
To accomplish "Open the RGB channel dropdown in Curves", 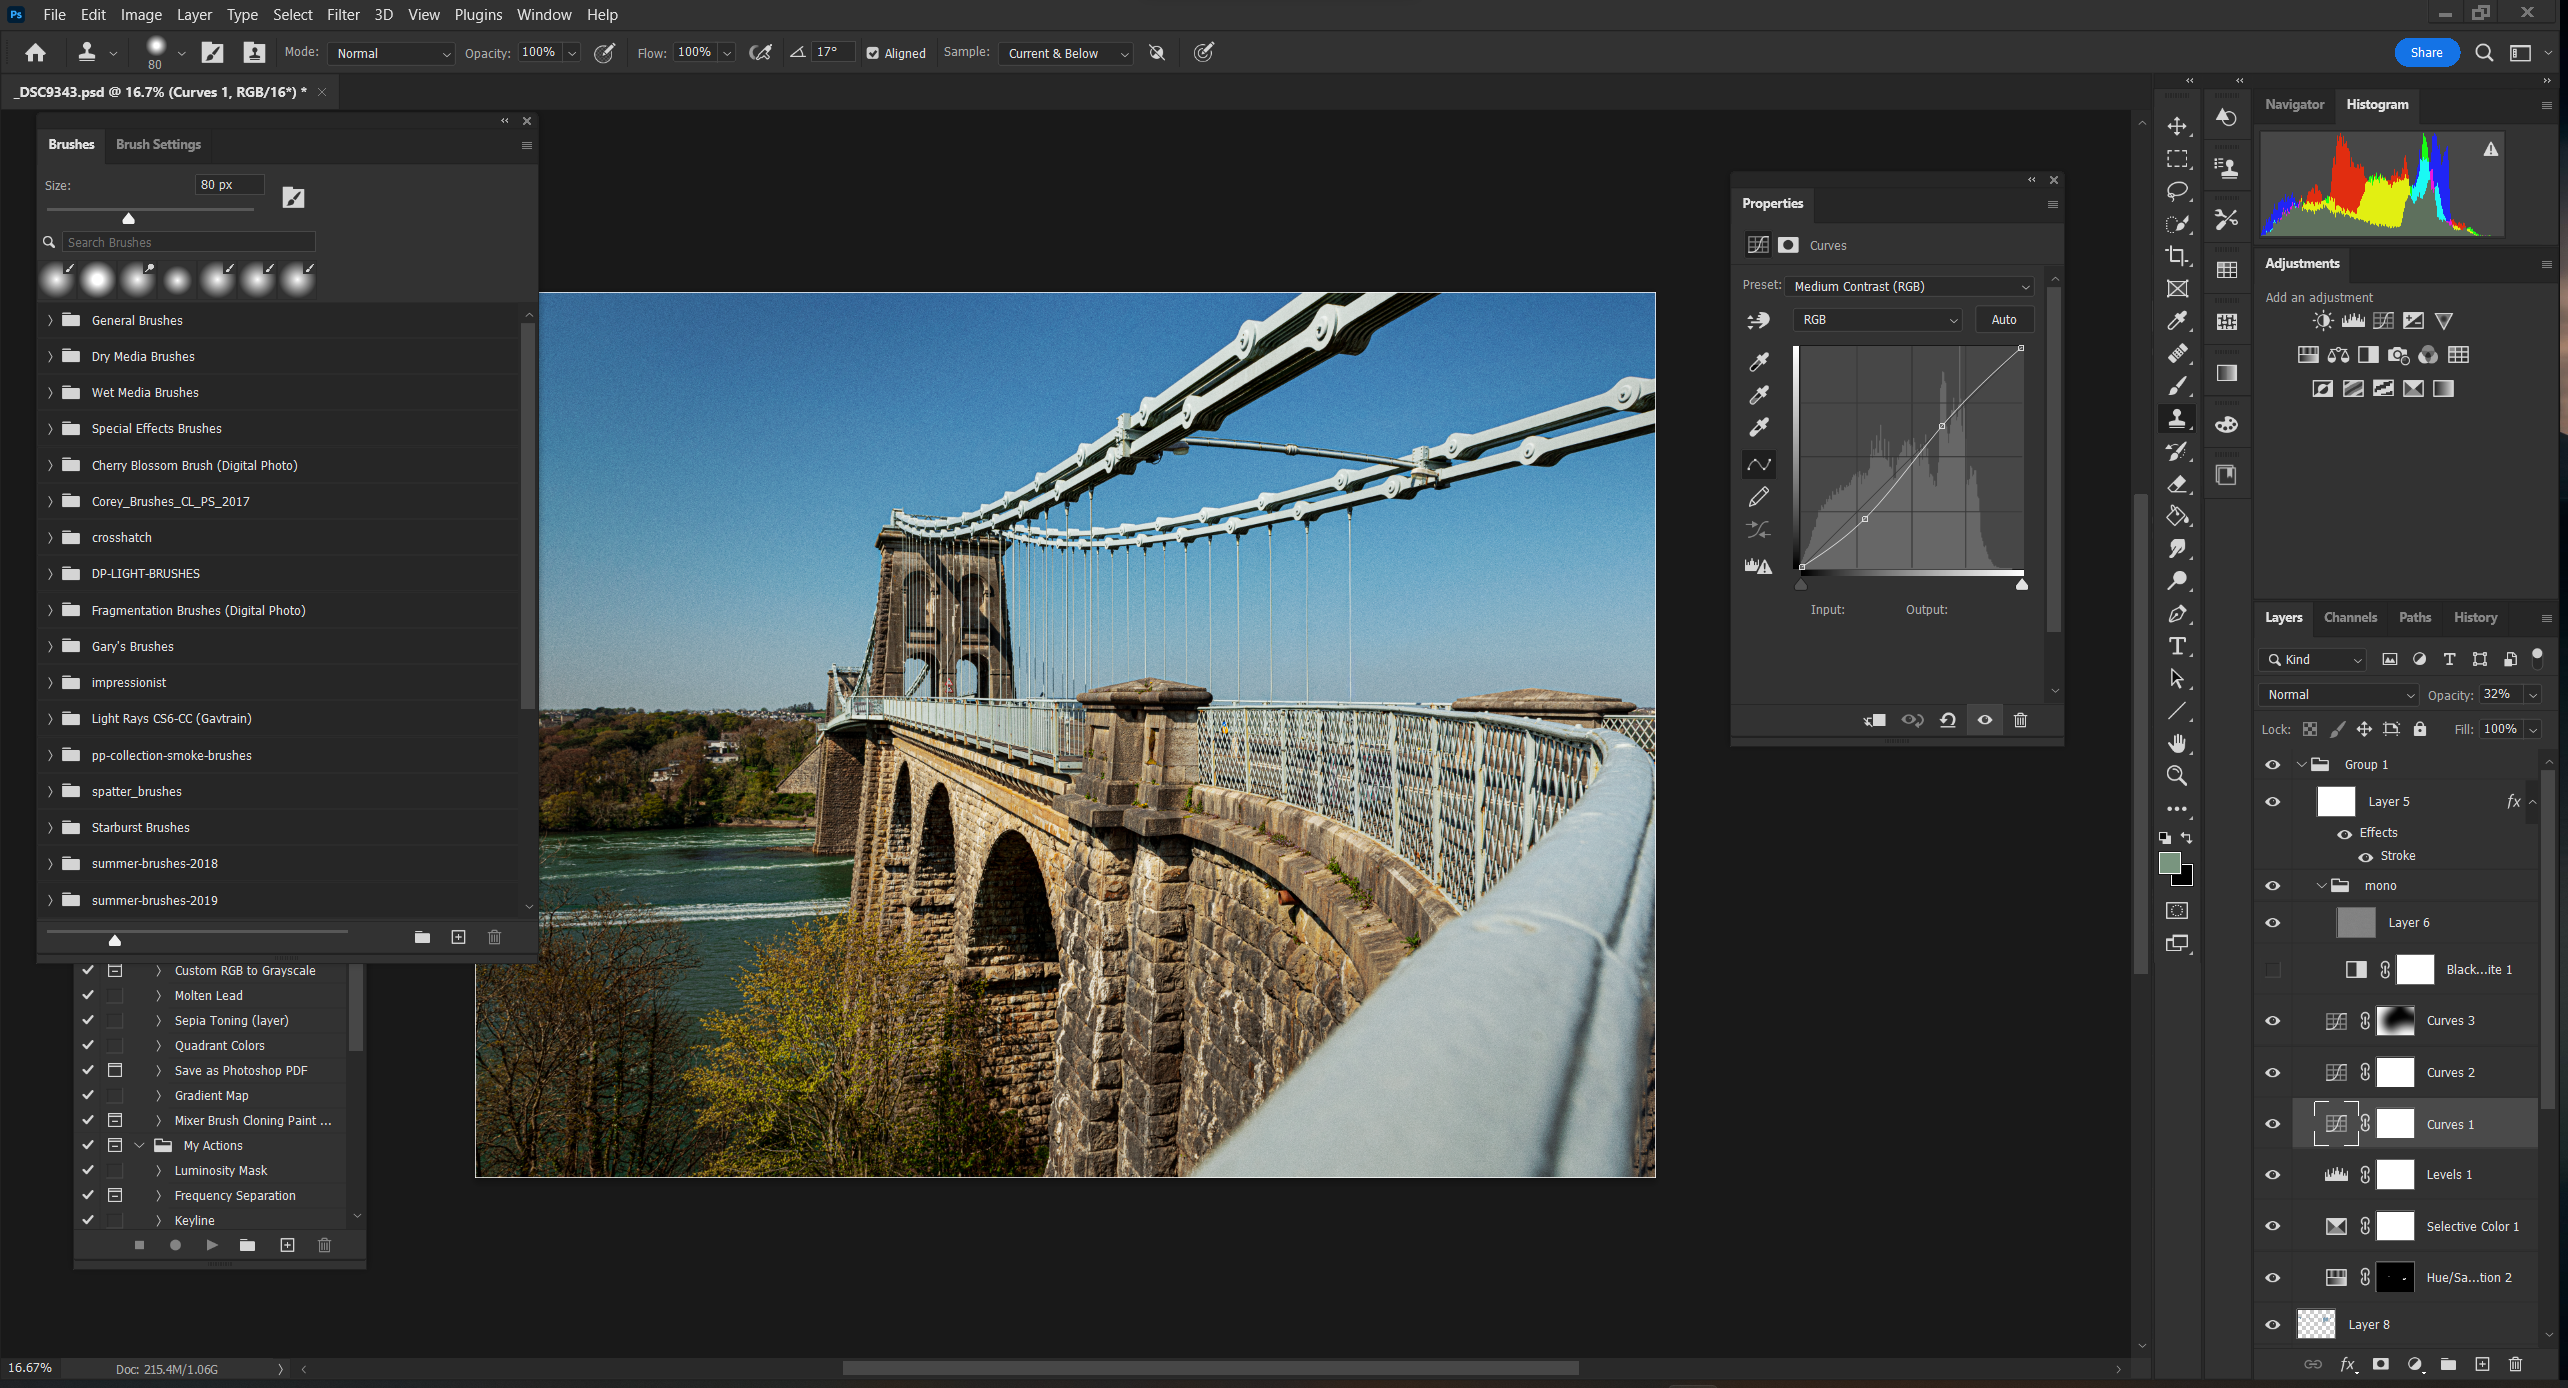I will [x=1877, y=320].
